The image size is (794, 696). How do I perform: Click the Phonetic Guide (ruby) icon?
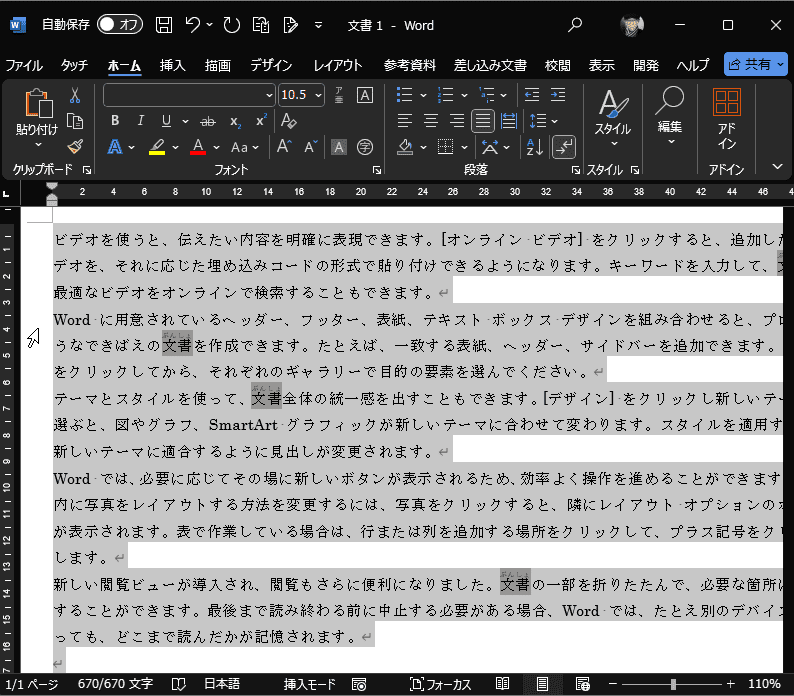click(x=339, y=95)
